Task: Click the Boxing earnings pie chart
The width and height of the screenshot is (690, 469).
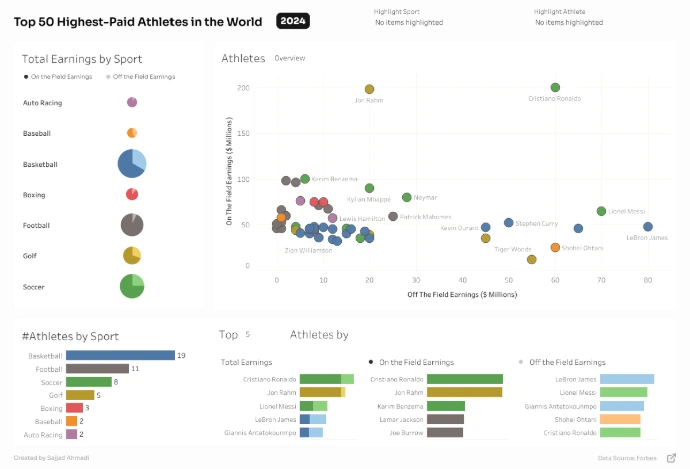Action: (x=132, y=194)
